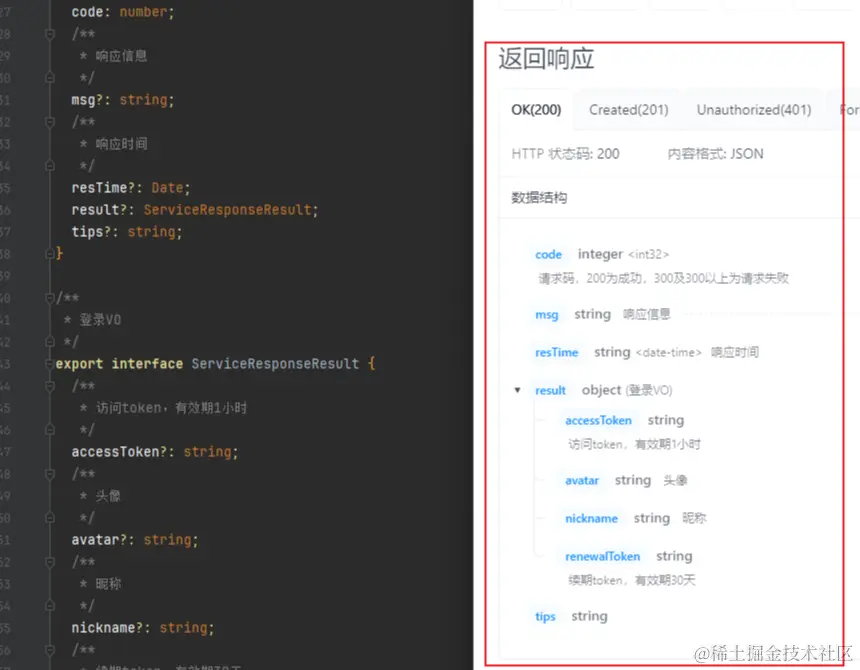Click 'ServiceResponseResult' type on result line

pos(228,210)
